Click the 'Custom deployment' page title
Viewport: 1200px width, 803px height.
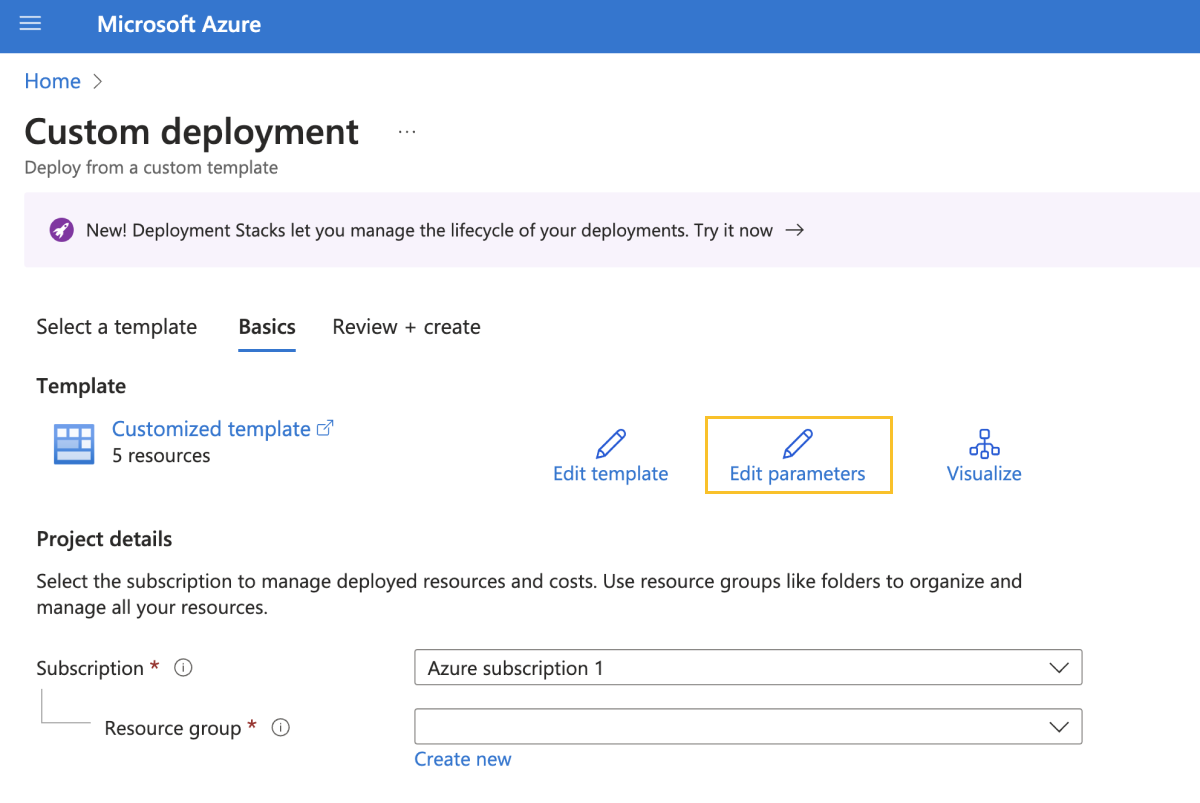click(191, 132)
